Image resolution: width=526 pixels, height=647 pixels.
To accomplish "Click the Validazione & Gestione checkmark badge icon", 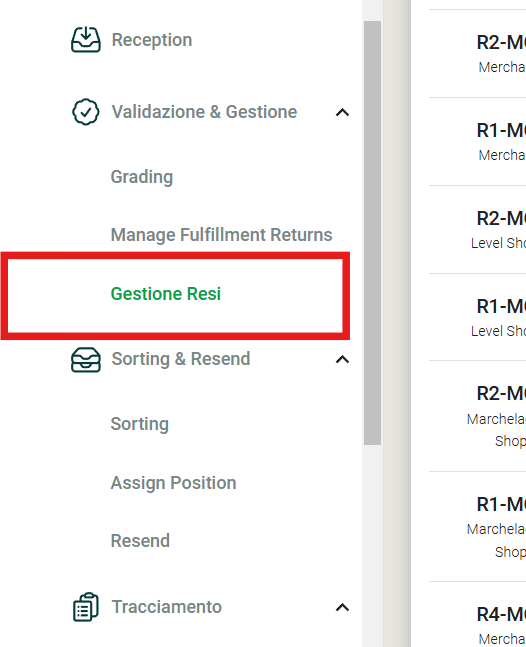I will tap(86, 112).
